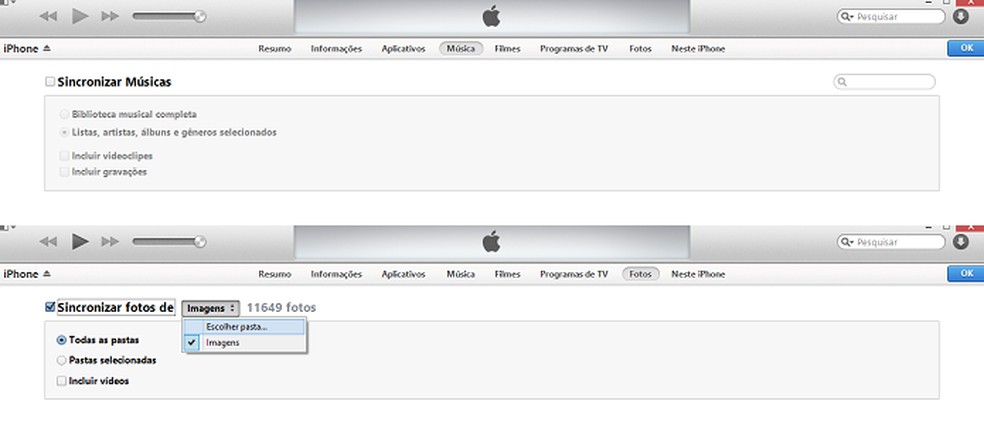
Task: Click the blue OK button in the Fotos sync window
Action: pos(966,274)
